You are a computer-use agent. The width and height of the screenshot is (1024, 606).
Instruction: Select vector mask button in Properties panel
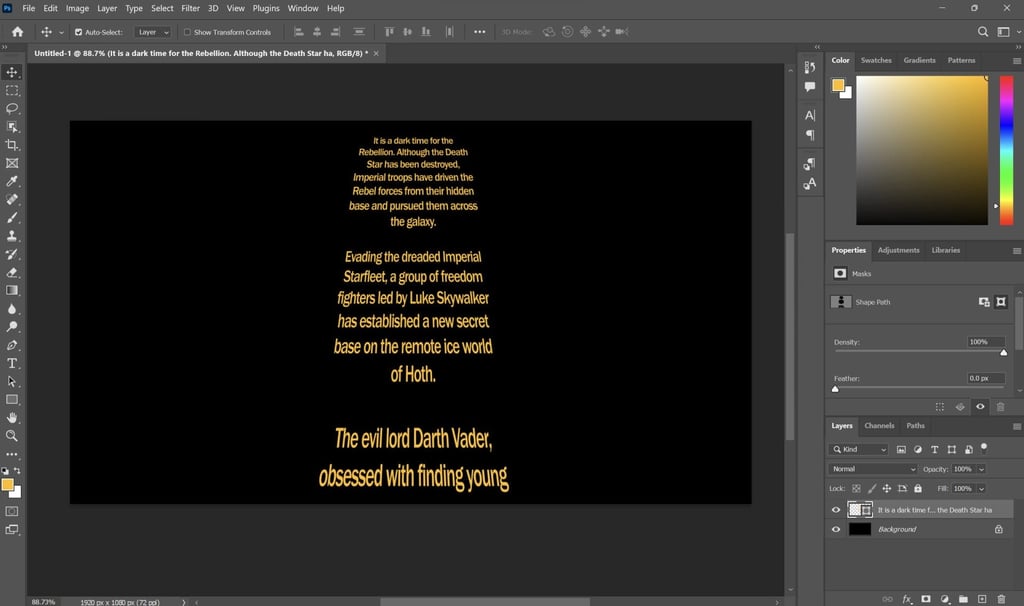point(1000,302)
